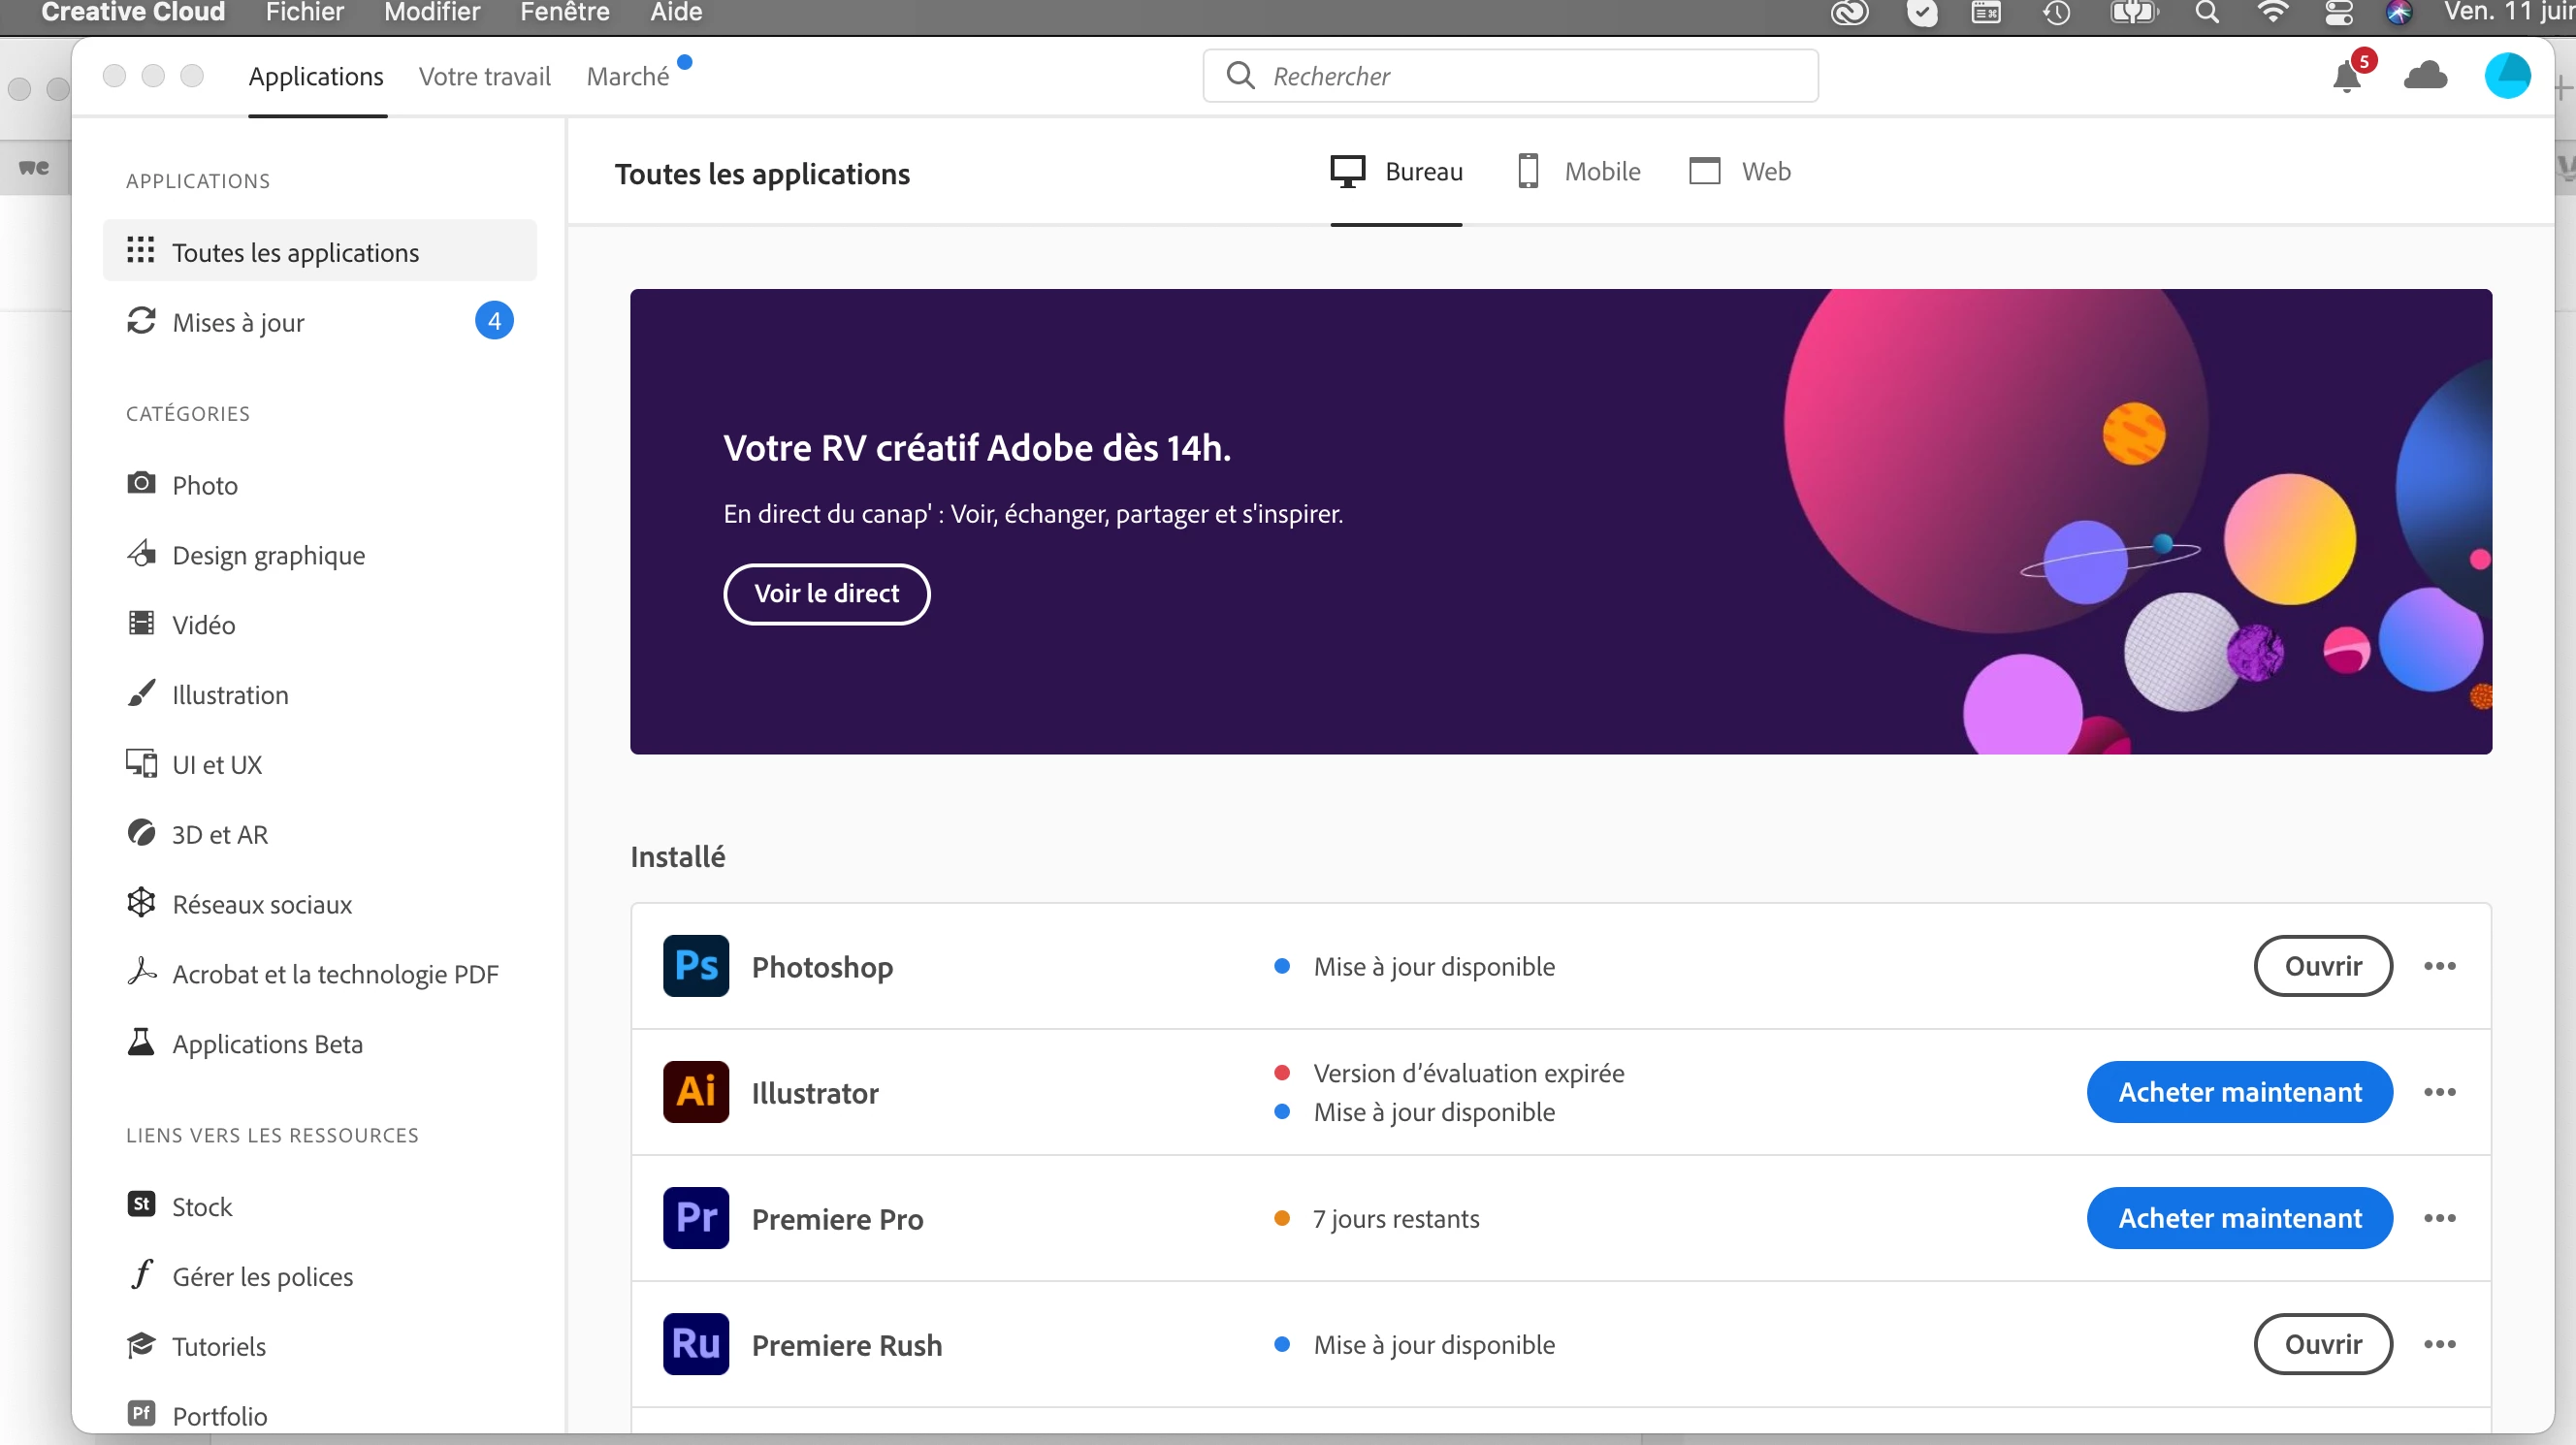The height and width of the screenshot is (1445, 2576).
Task: Switch to Votre travail tab
Action: [484, 77]
